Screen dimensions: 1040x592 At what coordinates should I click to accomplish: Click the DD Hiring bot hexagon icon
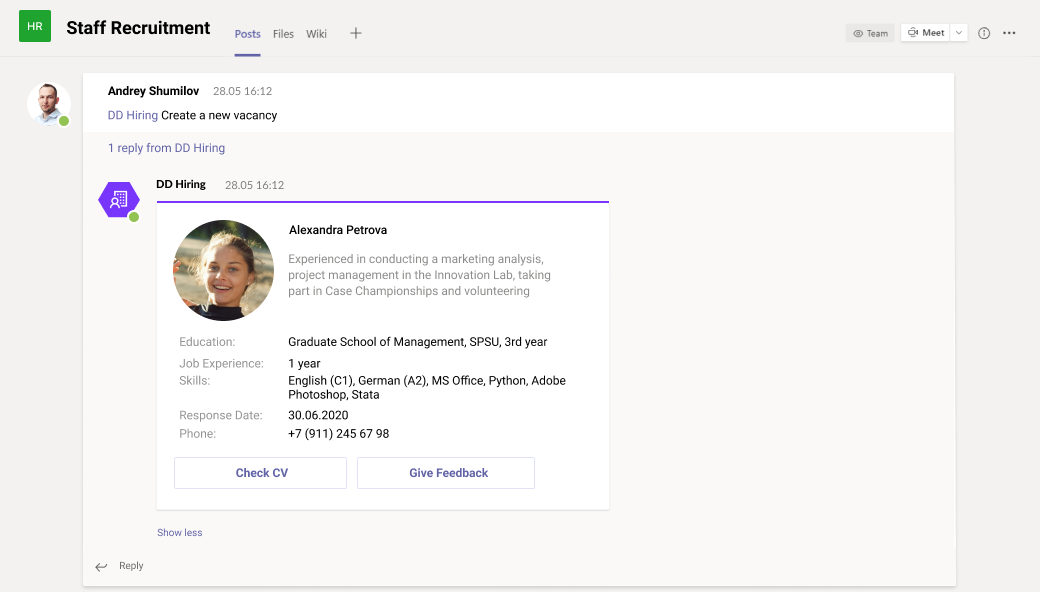click(119, 199)
